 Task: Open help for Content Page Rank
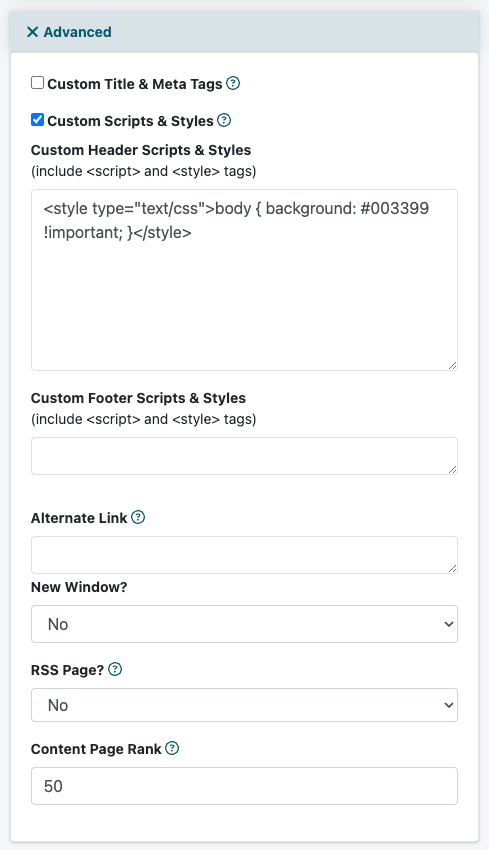172,748
